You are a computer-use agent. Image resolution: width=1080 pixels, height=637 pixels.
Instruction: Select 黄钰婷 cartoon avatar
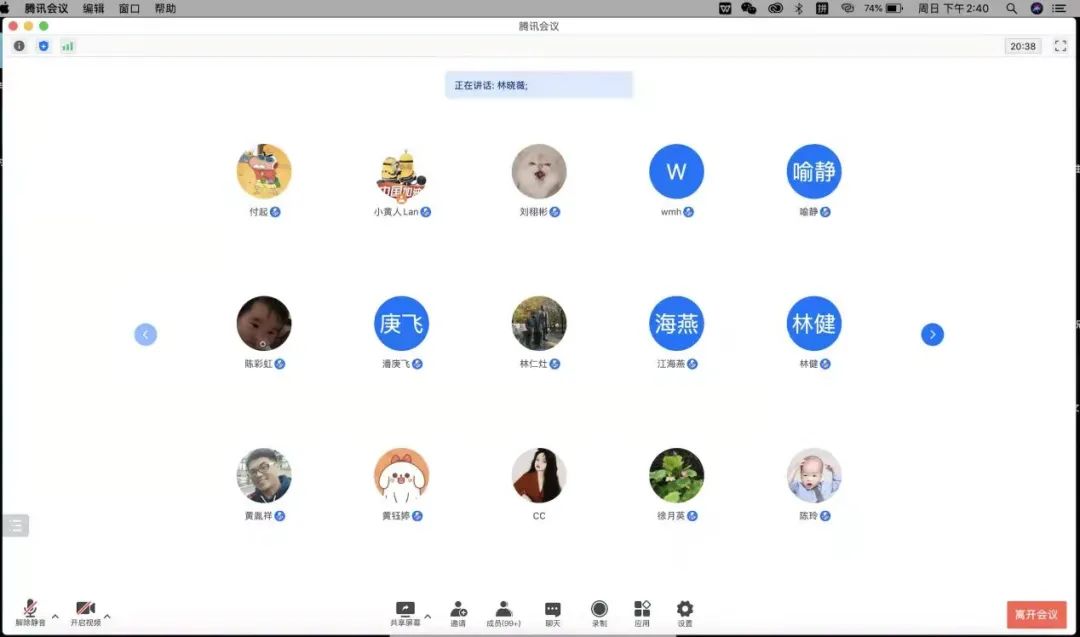[402, 476]
